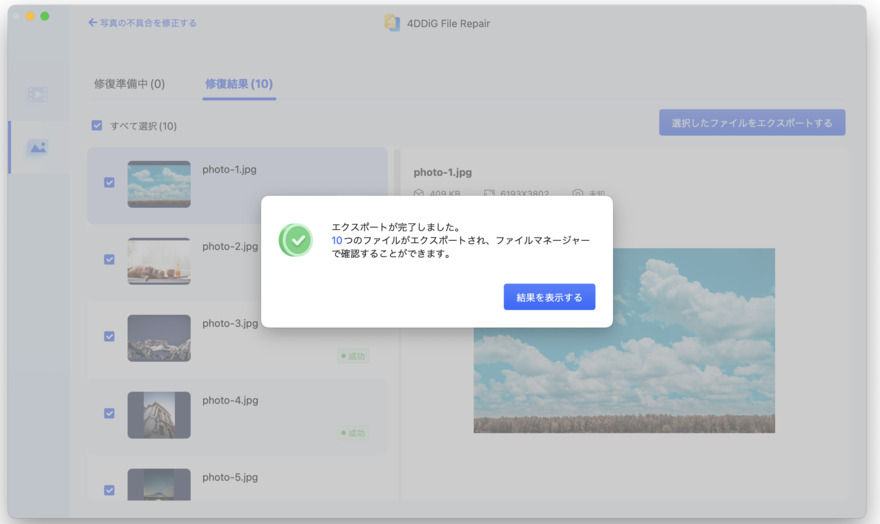
Task: Uncheck the photo-2.jpg checkbox
Action: click(109, 259)
